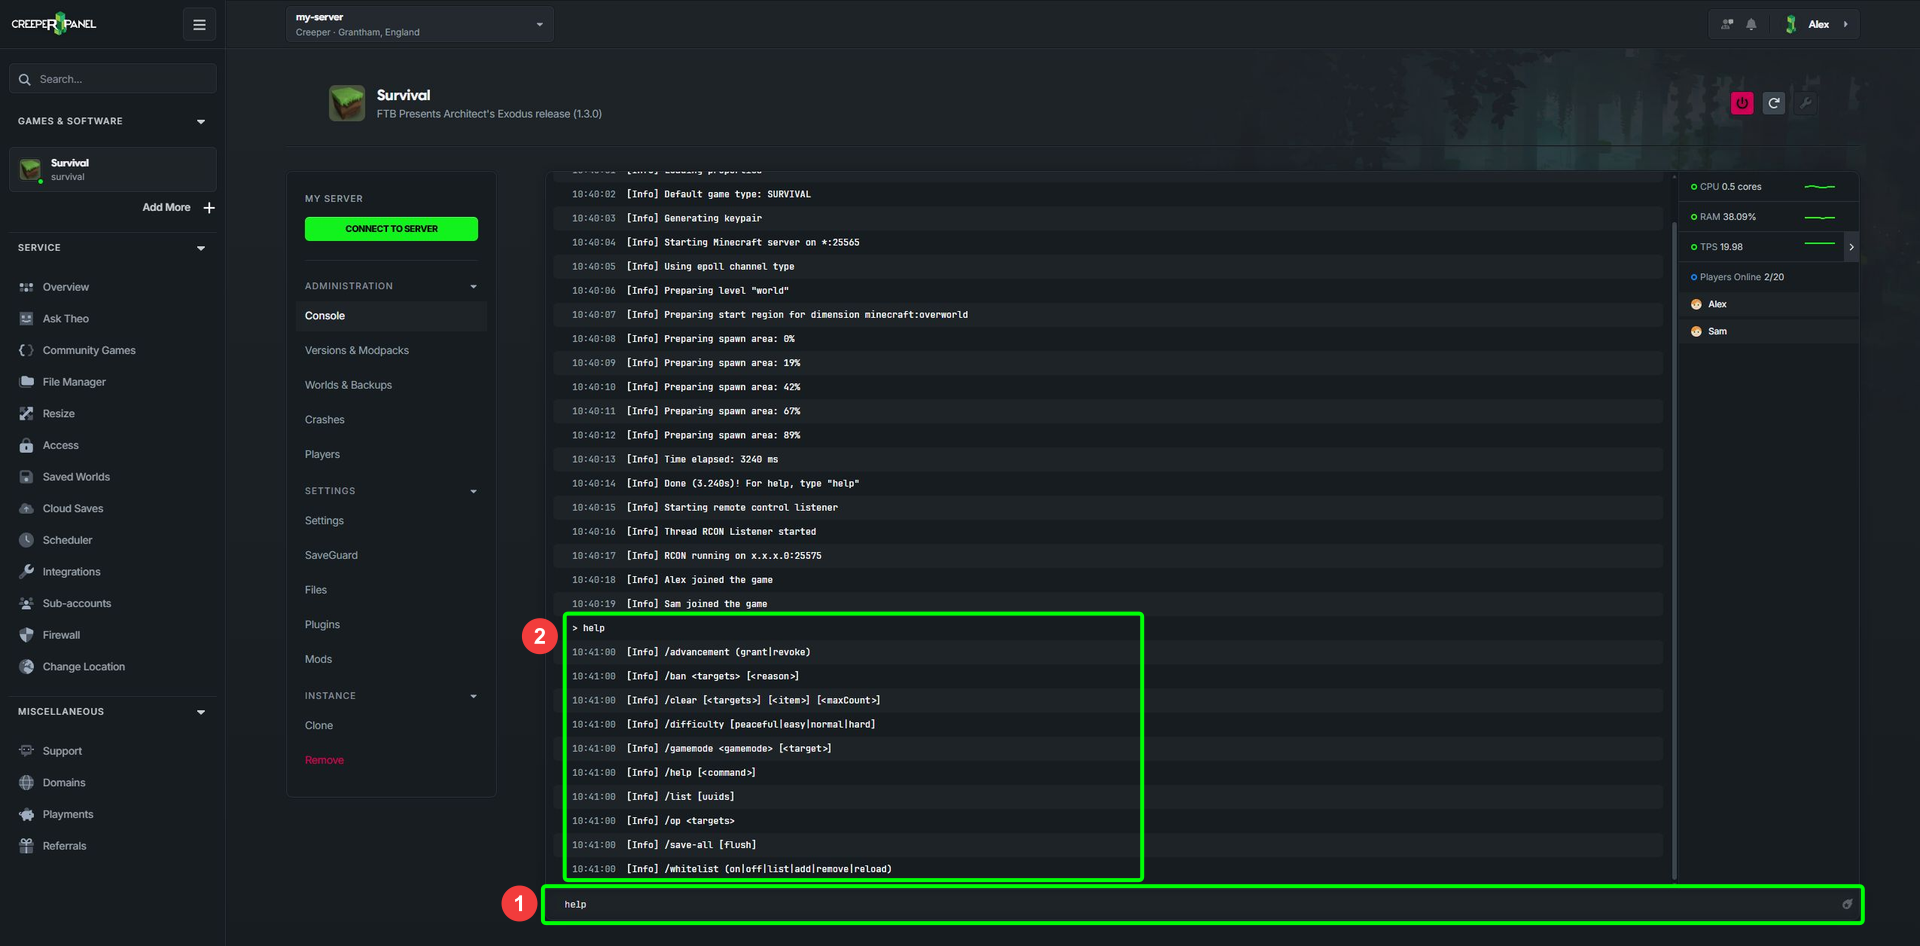
Task: Click the Change Location globe icon
Action: (27, 667)
